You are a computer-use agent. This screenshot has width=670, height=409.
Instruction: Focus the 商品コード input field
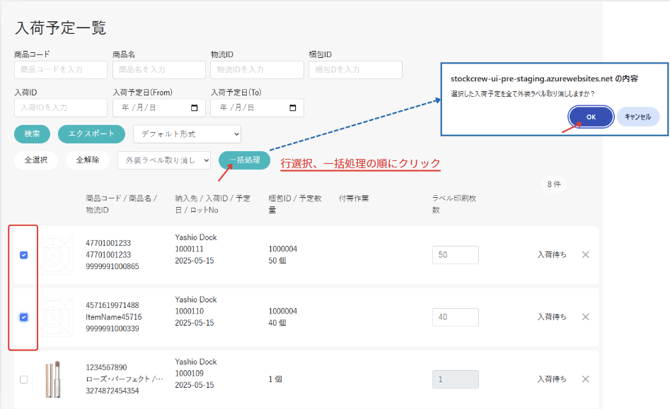coord(59,70)
